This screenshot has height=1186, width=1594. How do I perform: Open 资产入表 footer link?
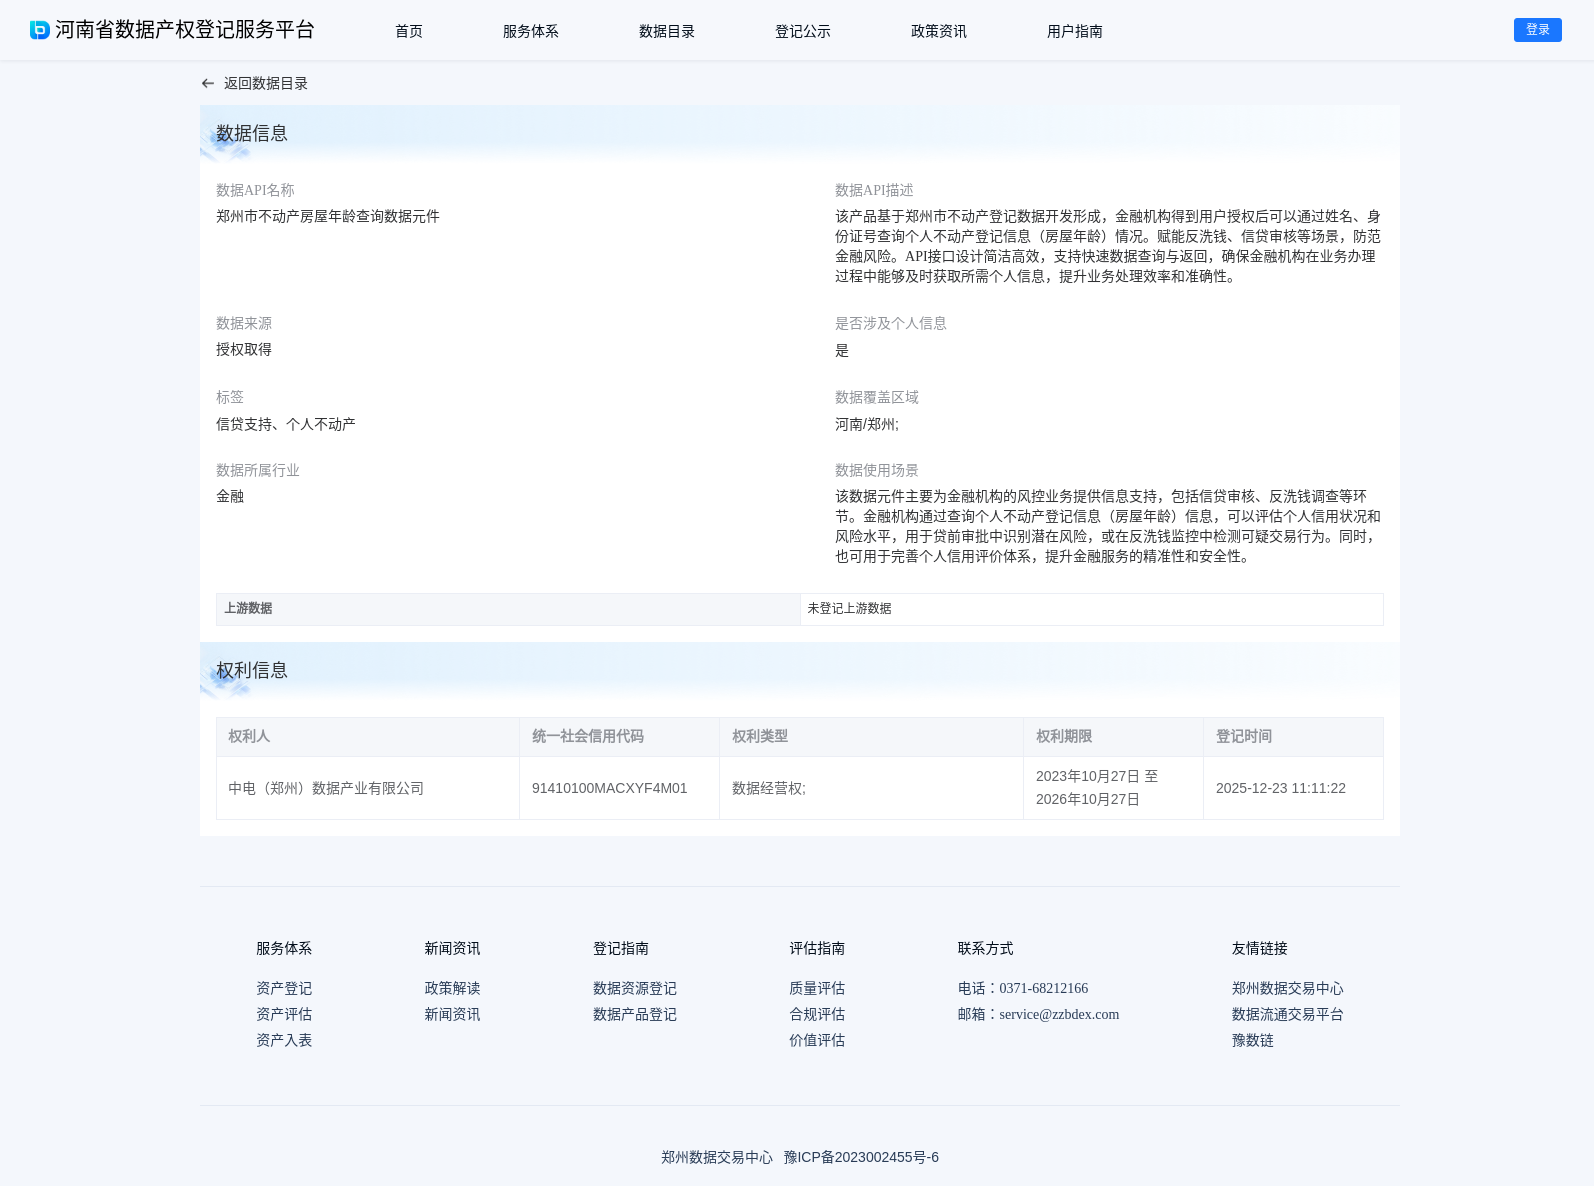pyautogui.click(x=284, y=1040)
